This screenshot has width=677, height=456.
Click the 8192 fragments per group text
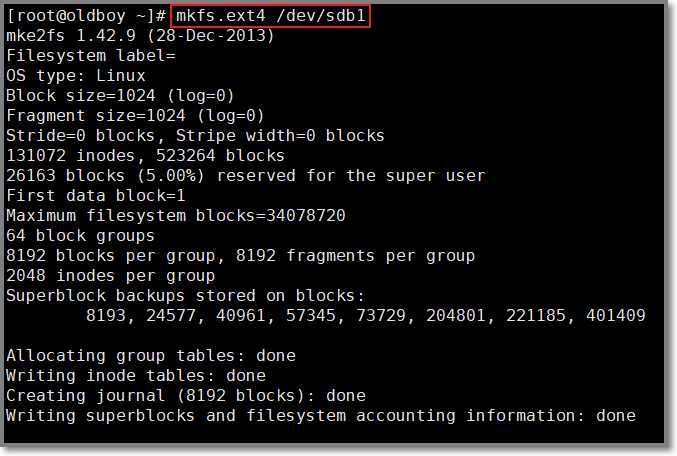(355, 256)
